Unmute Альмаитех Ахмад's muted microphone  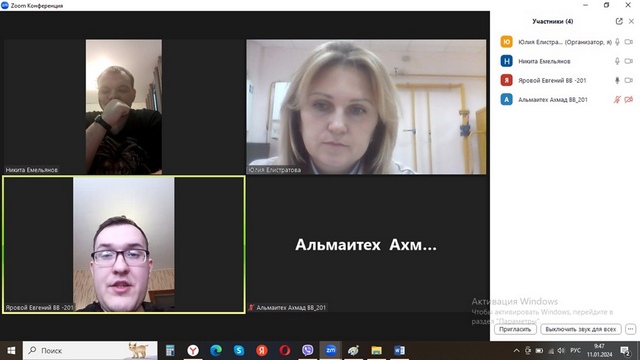tap(617, 100)
